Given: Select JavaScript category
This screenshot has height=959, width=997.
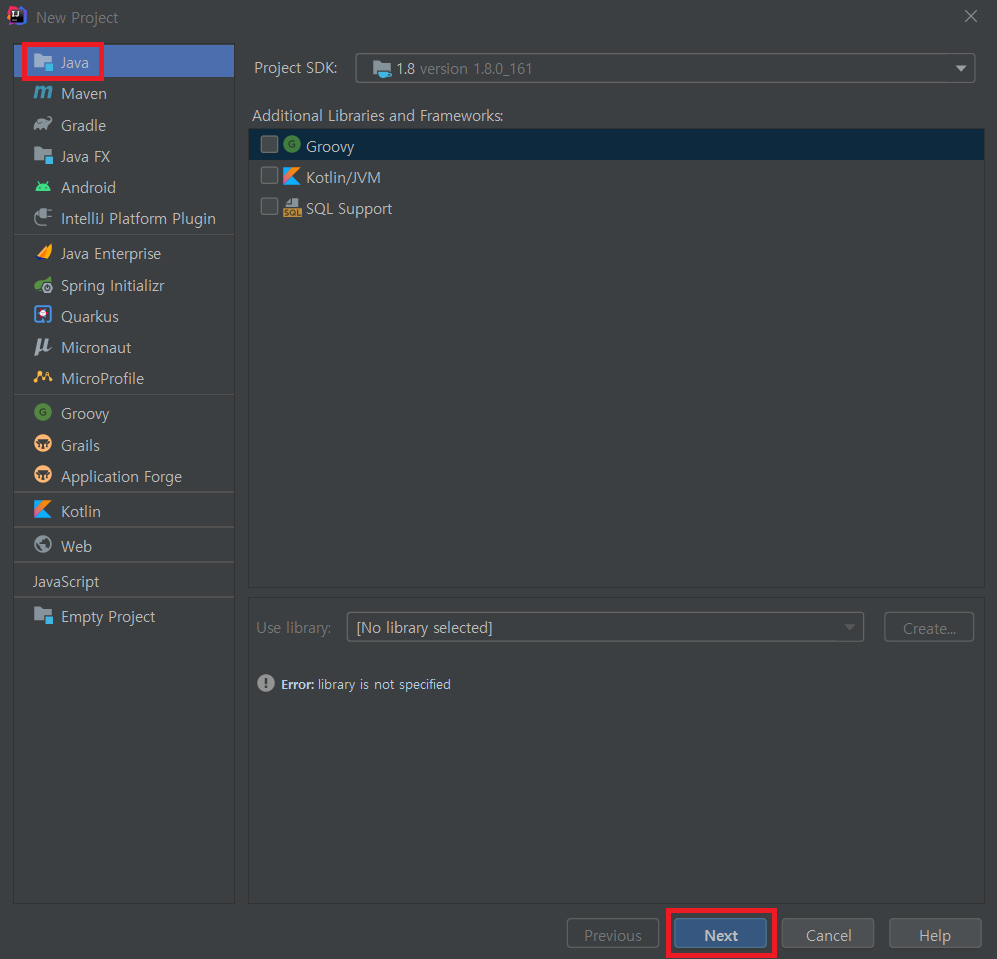Looking at the screenshot, I should click(124, 581).
